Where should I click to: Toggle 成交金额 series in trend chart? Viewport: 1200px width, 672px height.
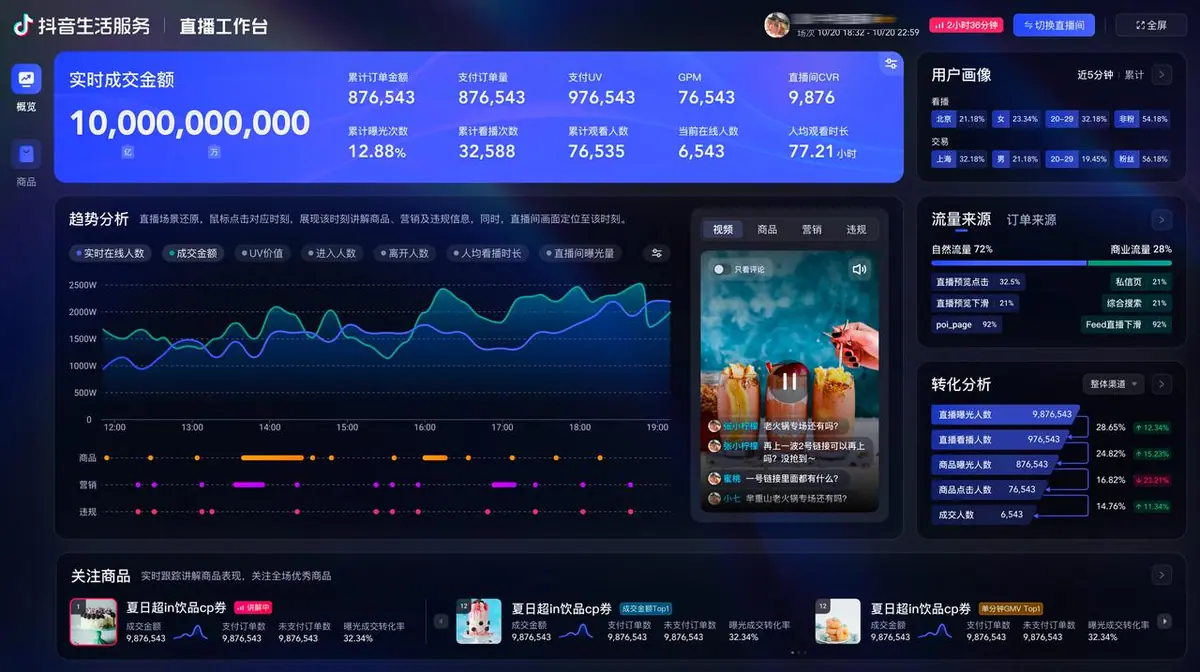click(x=192, y=253)
